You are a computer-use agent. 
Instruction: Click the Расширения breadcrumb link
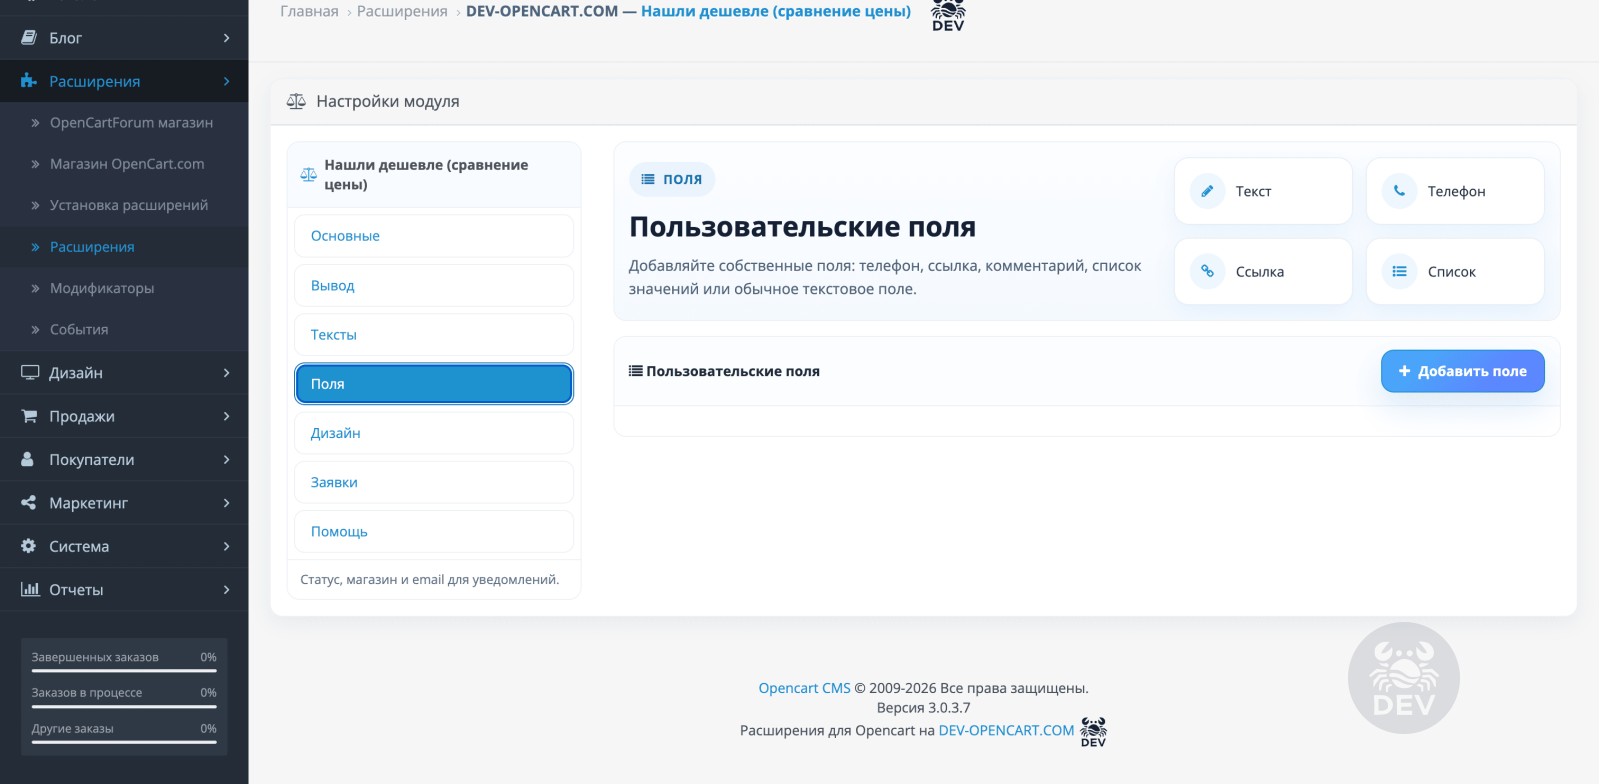tap(402, 11)
